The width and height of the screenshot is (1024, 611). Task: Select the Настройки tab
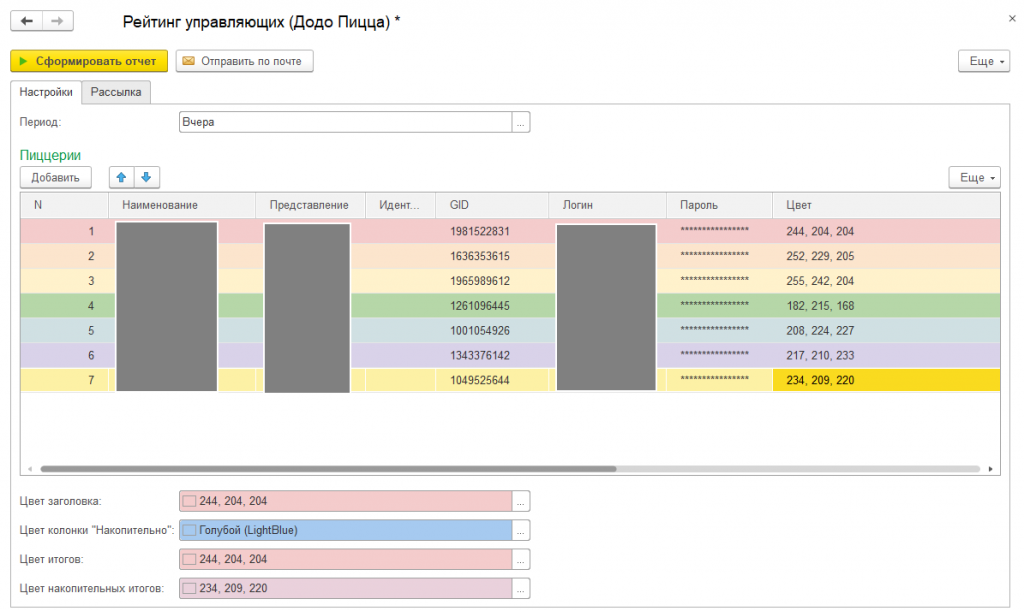tap(46, 92)
